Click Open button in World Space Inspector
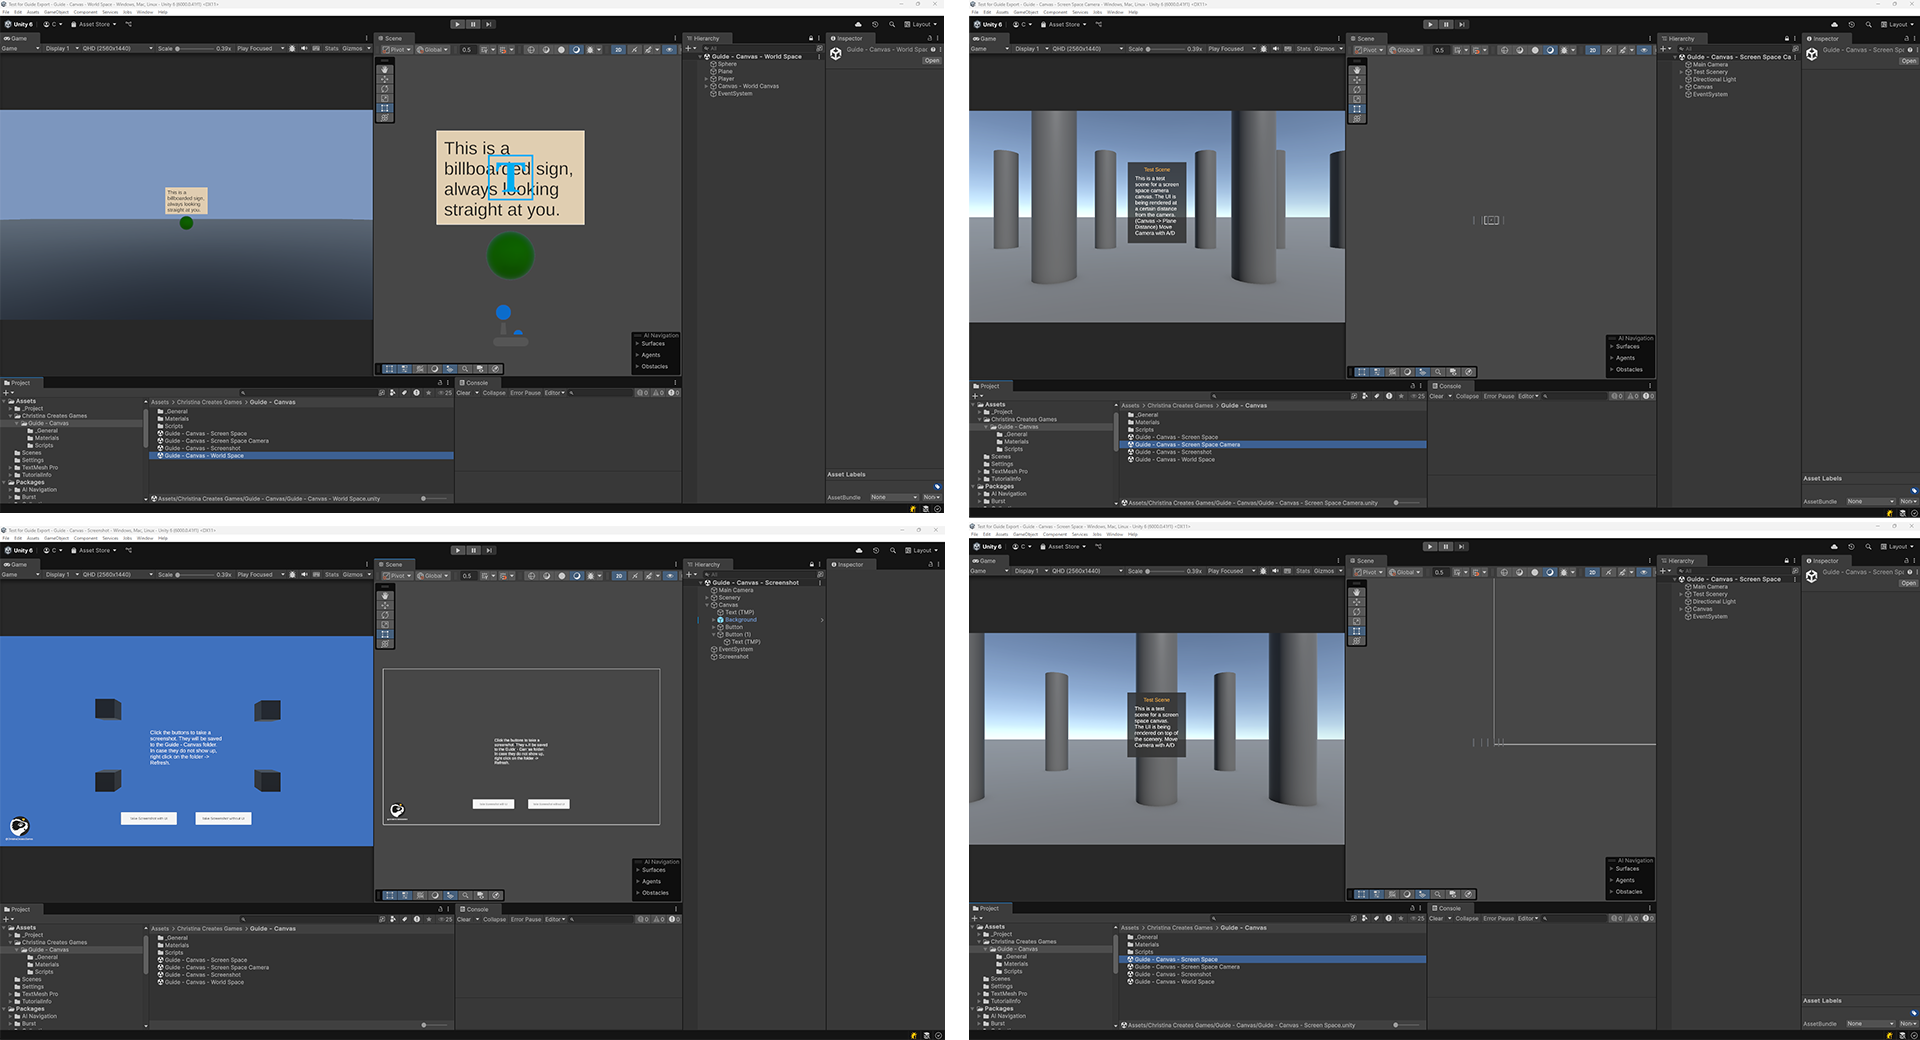 click(x=932, y=61)
